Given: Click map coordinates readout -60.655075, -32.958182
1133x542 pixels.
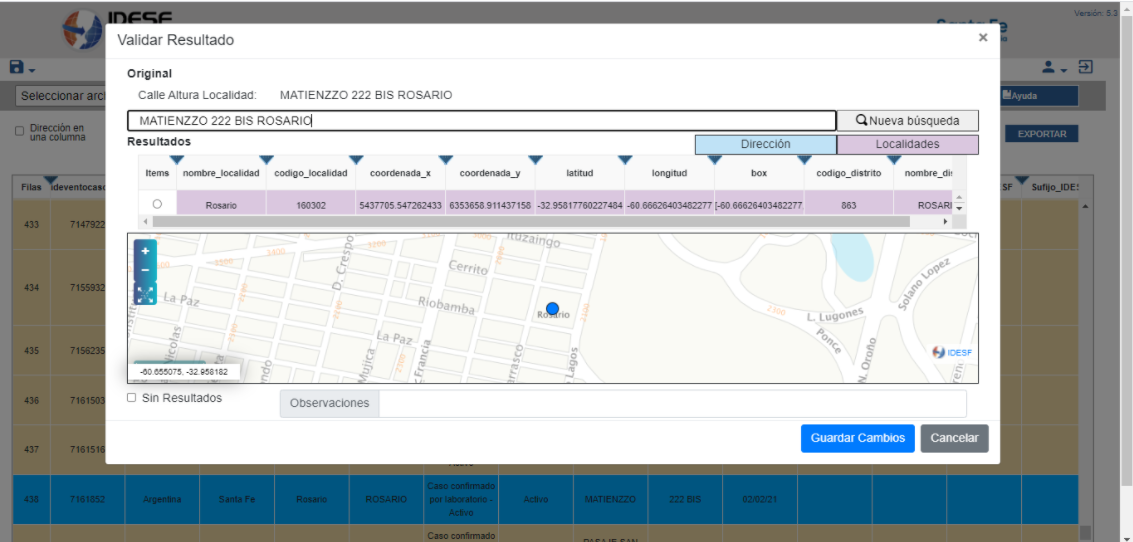Looking at the screenshot, I should point(184,372).
